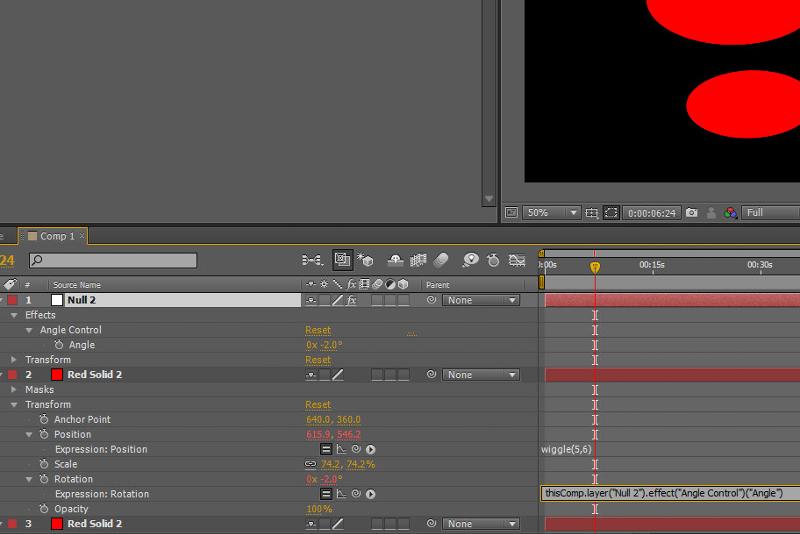The image size is (800, 534).
Task: Click the Show Snapshot person icon
Action: coord(711,213)
